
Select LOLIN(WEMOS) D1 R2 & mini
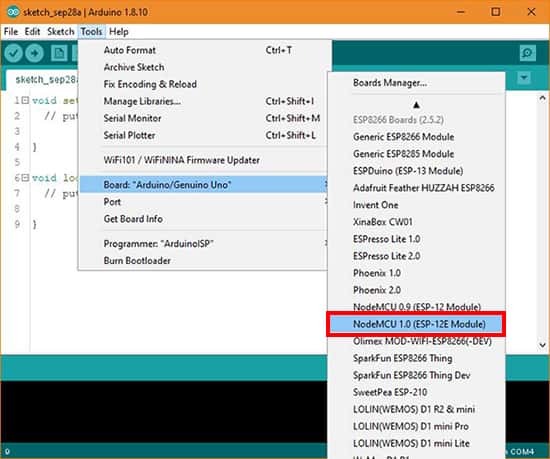416,409
